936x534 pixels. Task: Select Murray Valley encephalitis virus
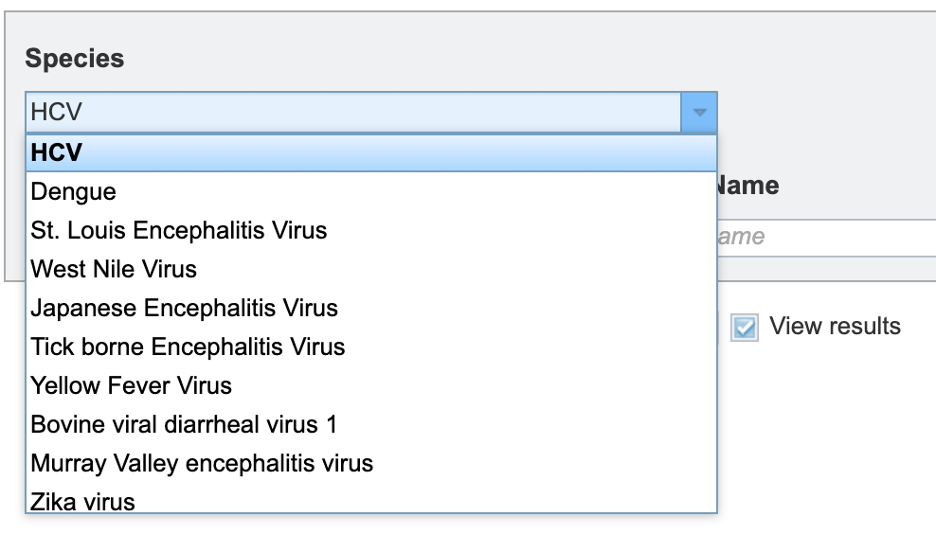(x=371, y=463)
